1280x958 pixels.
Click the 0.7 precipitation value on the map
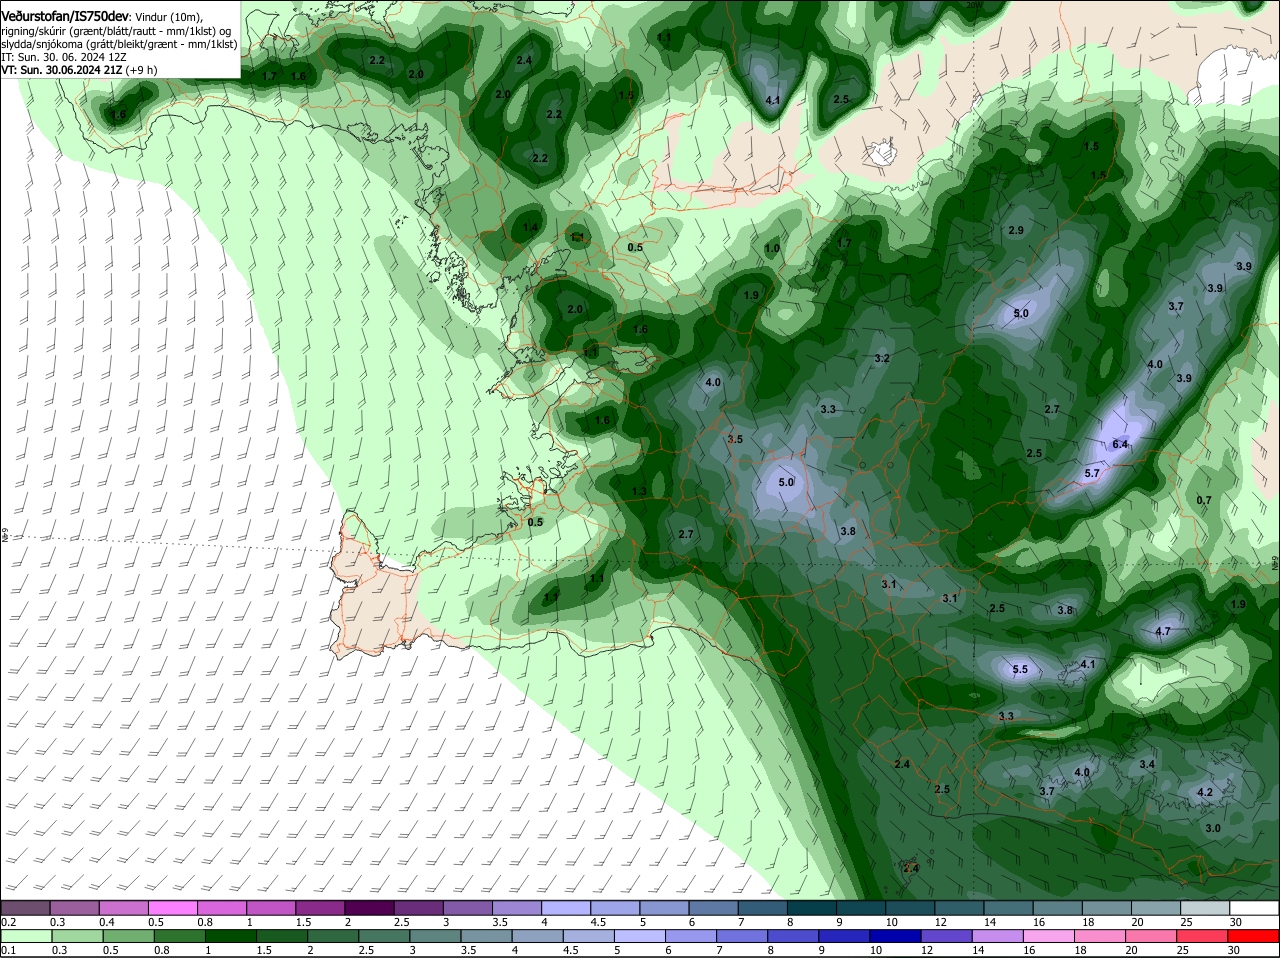point(1204,500)
